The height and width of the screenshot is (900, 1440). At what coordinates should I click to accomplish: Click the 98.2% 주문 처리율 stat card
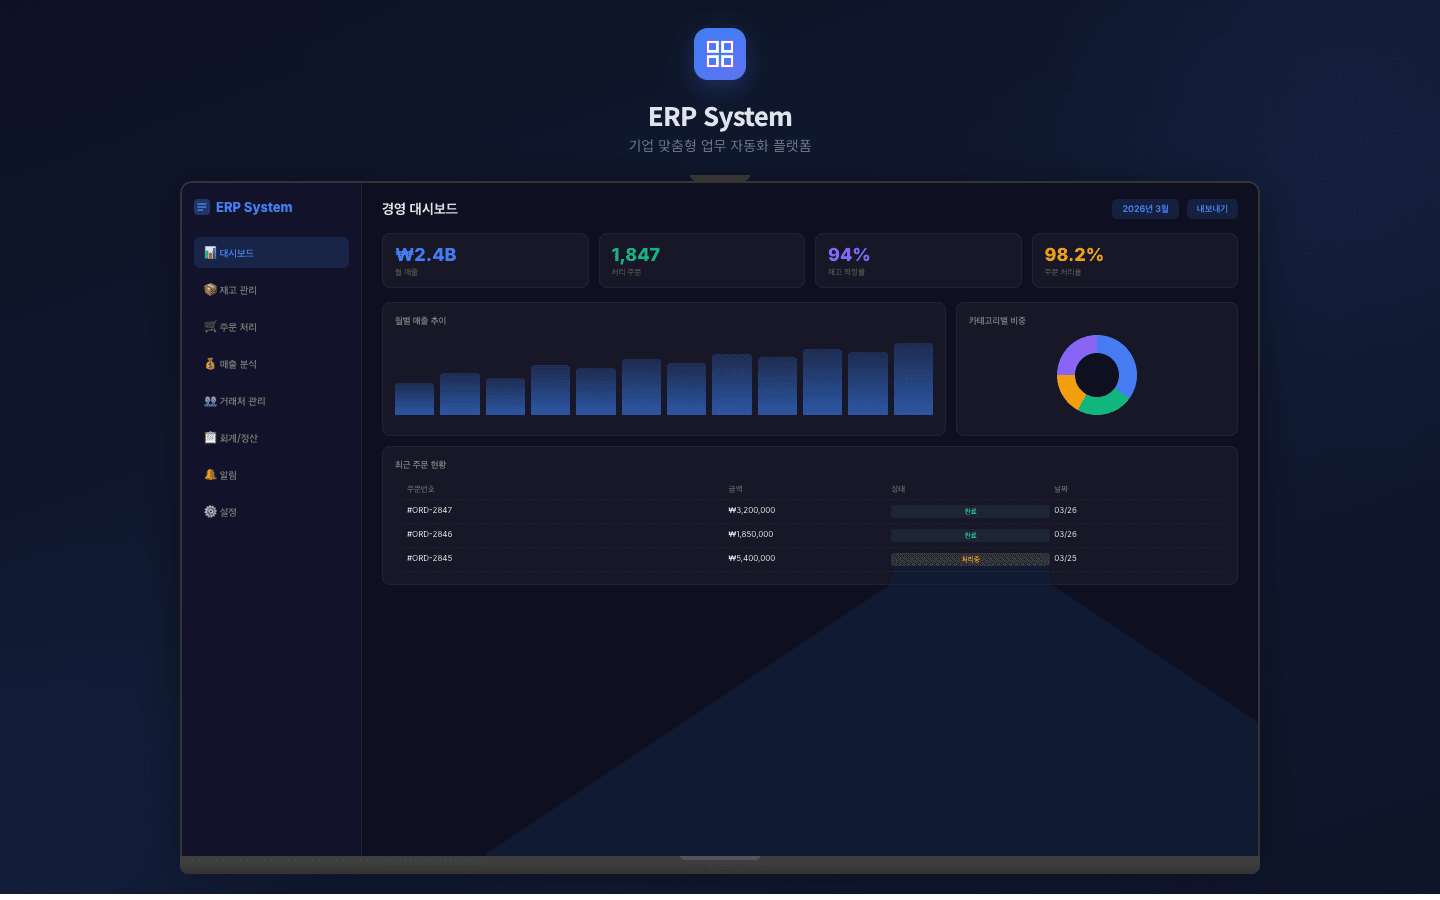pos(1134,261)
